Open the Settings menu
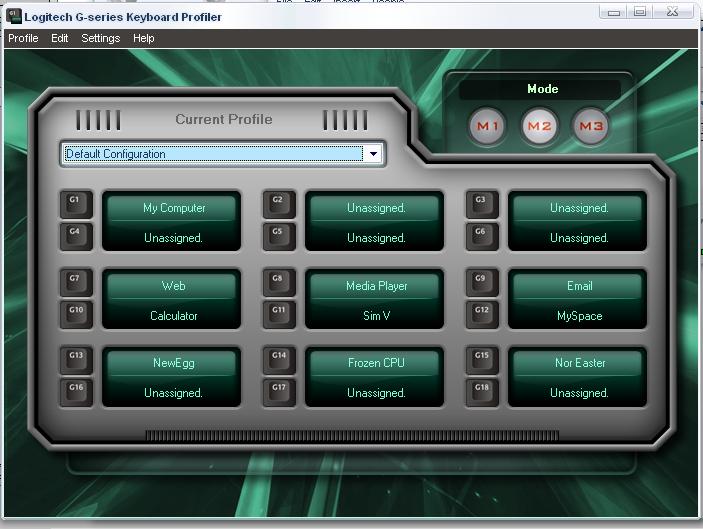 [101, 39]
